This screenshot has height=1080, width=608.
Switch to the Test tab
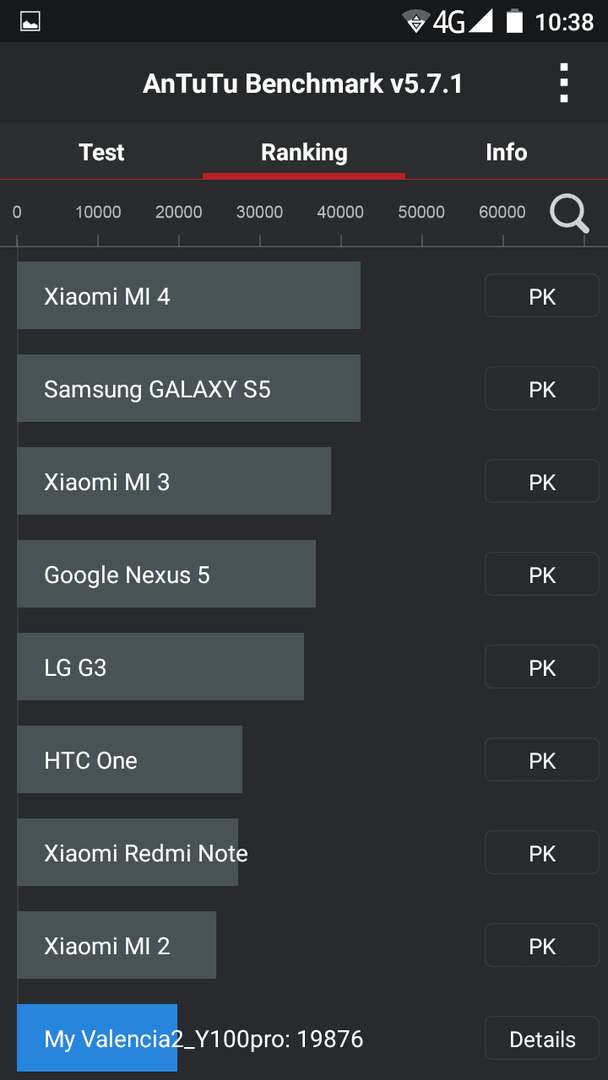coord(101,152)
